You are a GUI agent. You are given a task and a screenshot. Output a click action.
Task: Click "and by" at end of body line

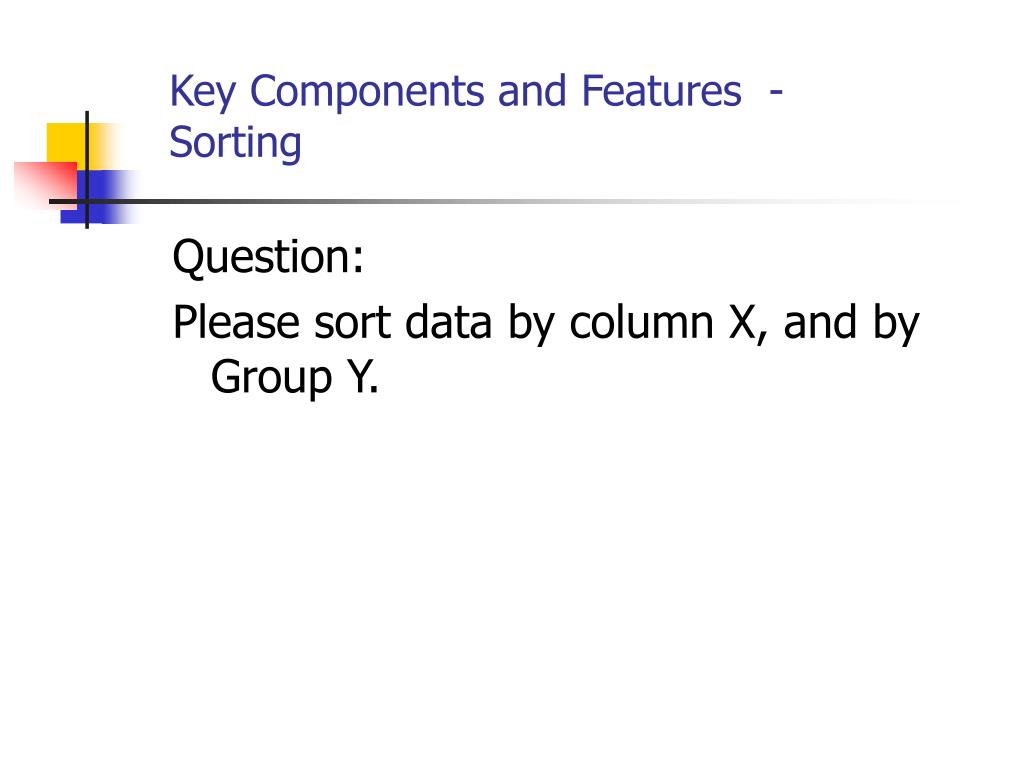coord(851,323)
